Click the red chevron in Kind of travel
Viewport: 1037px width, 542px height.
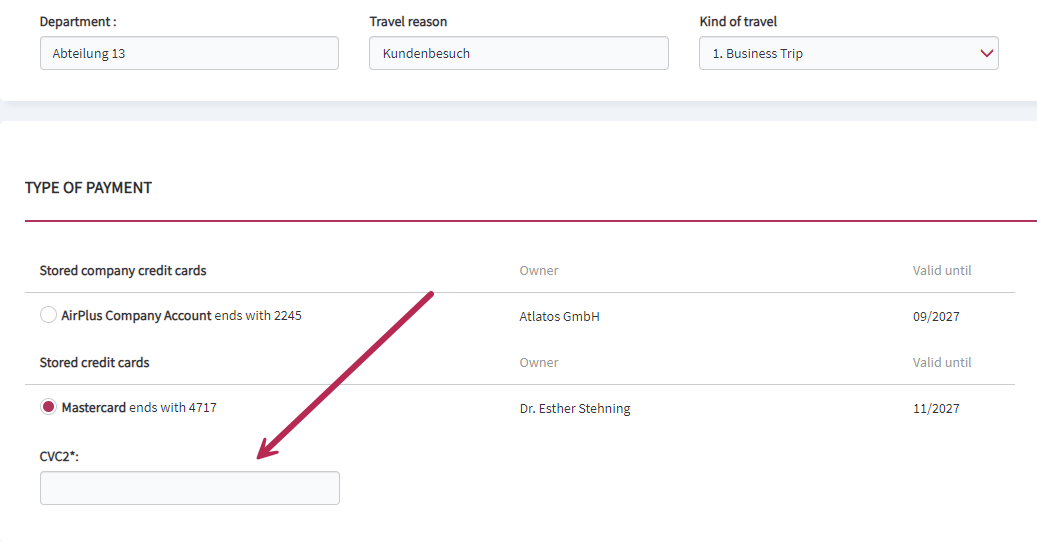coord(986,54)
